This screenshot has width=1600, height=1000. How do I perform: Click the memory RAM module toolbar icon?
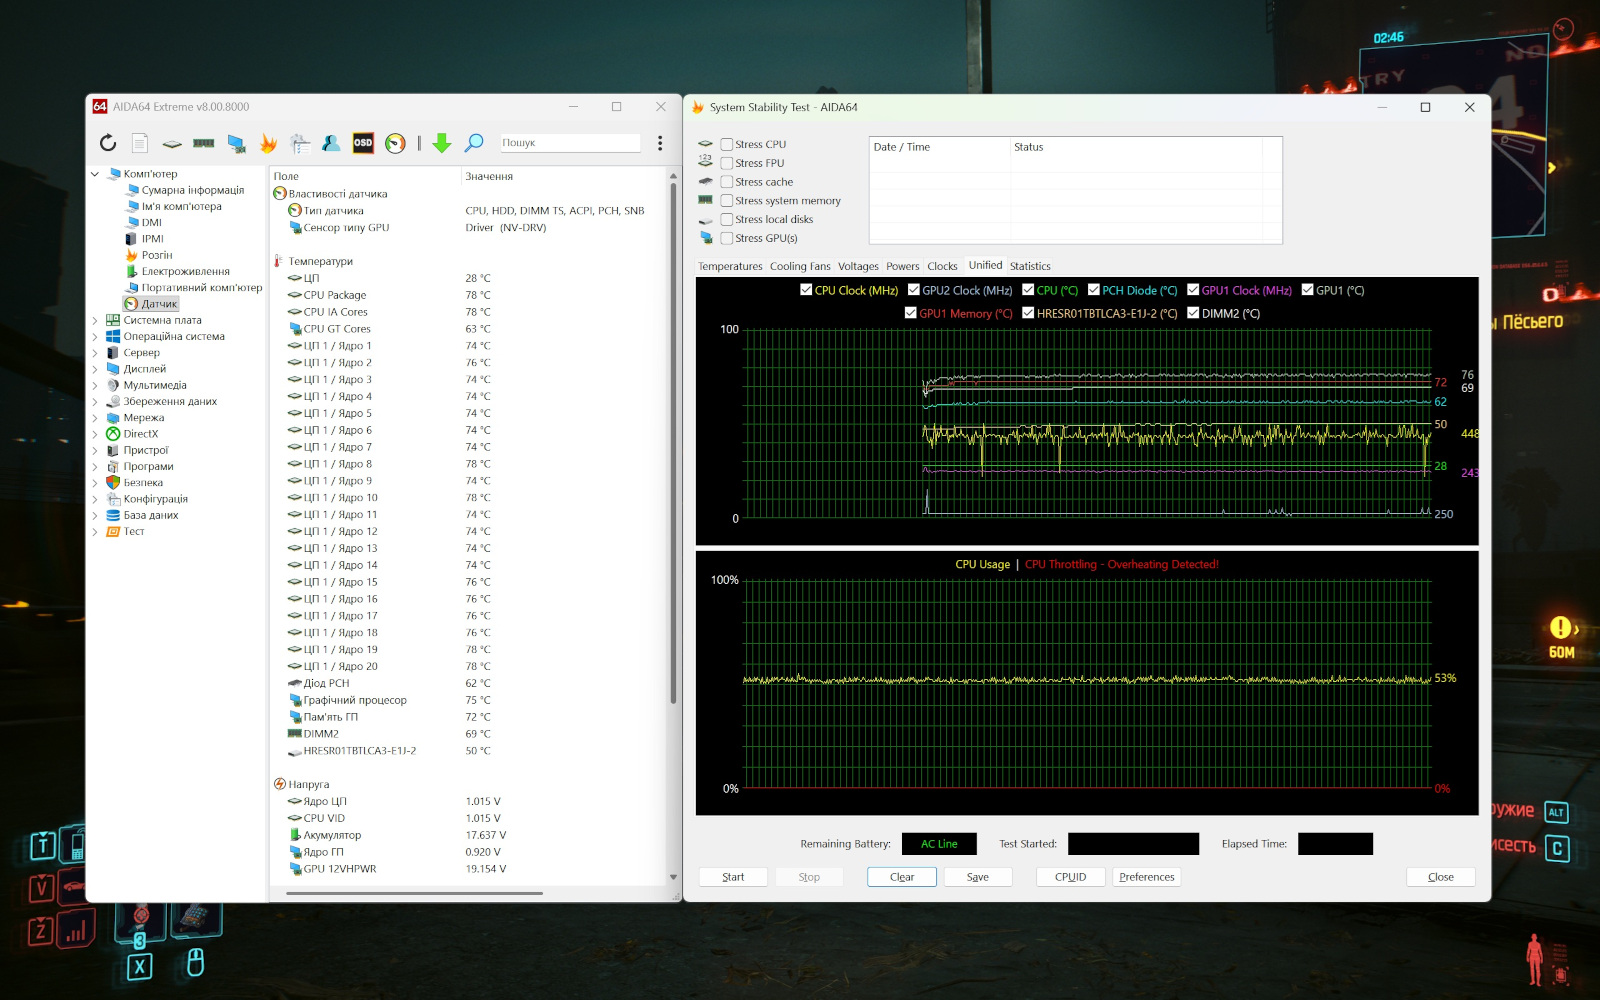click(204, 143)
